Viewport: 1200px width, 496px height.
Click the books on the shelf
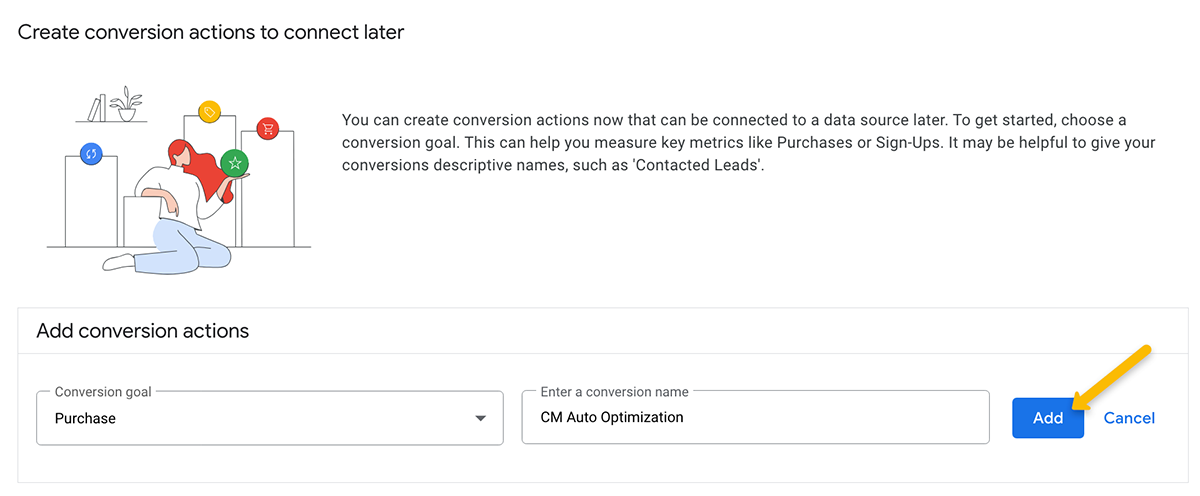pyautogui.click(x=95, y=108)
